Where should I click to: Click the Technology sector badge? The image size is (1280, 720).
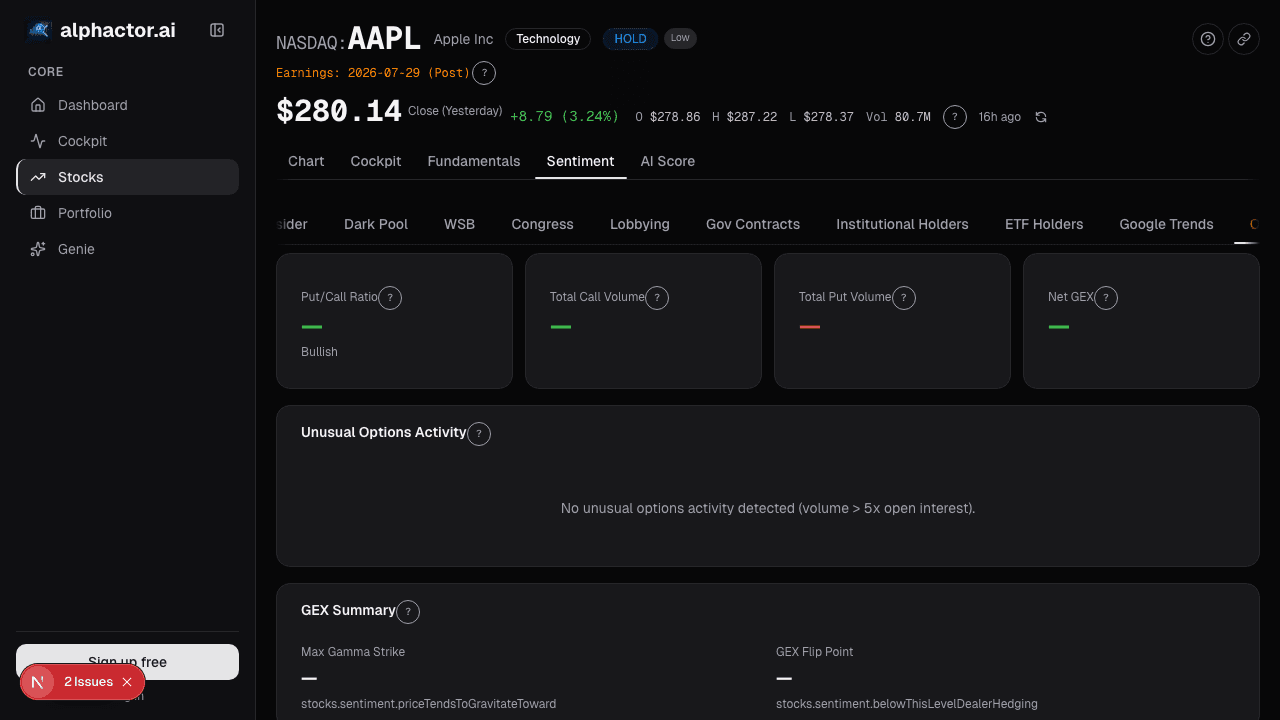pyautogui.click(x=548, y=39)
